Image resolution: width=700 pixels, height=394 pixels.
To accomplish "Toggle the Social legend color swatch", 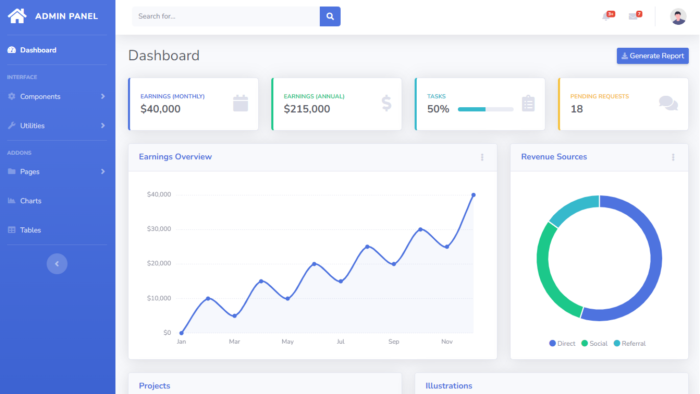I will (x=584, y=343).
